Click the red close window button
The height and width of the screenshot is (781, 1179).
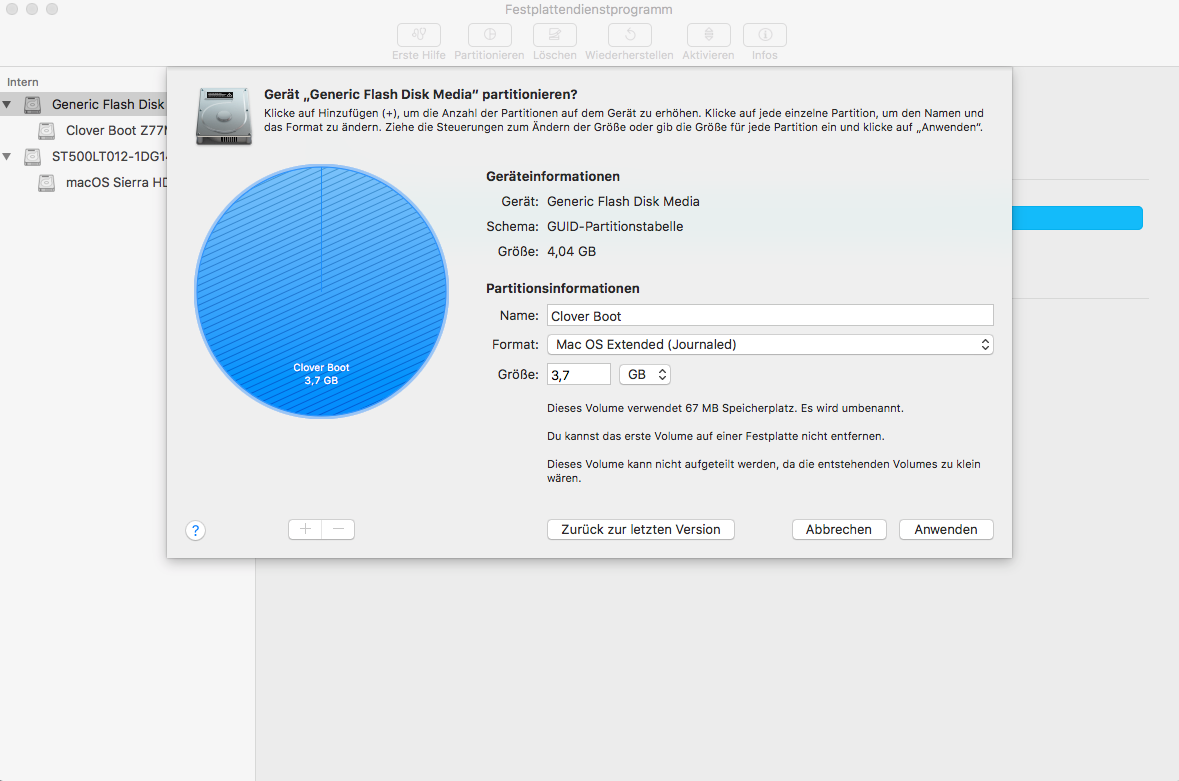(12, 9)
